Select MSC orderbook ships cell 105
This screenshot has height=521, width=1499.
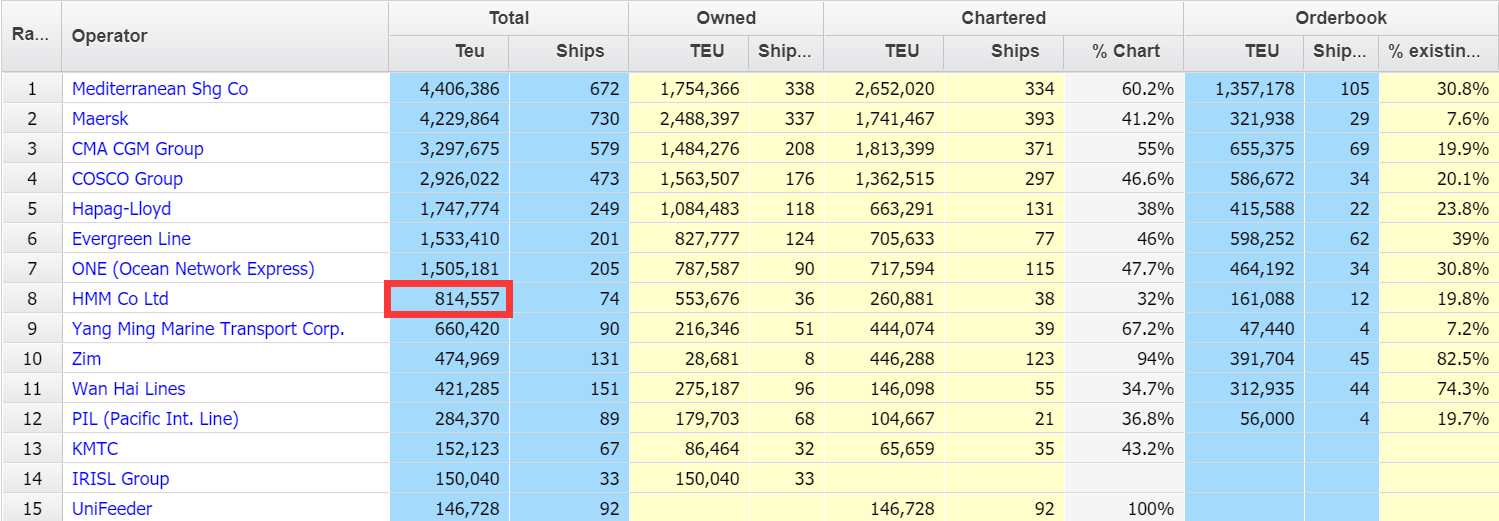(1341, 89)
